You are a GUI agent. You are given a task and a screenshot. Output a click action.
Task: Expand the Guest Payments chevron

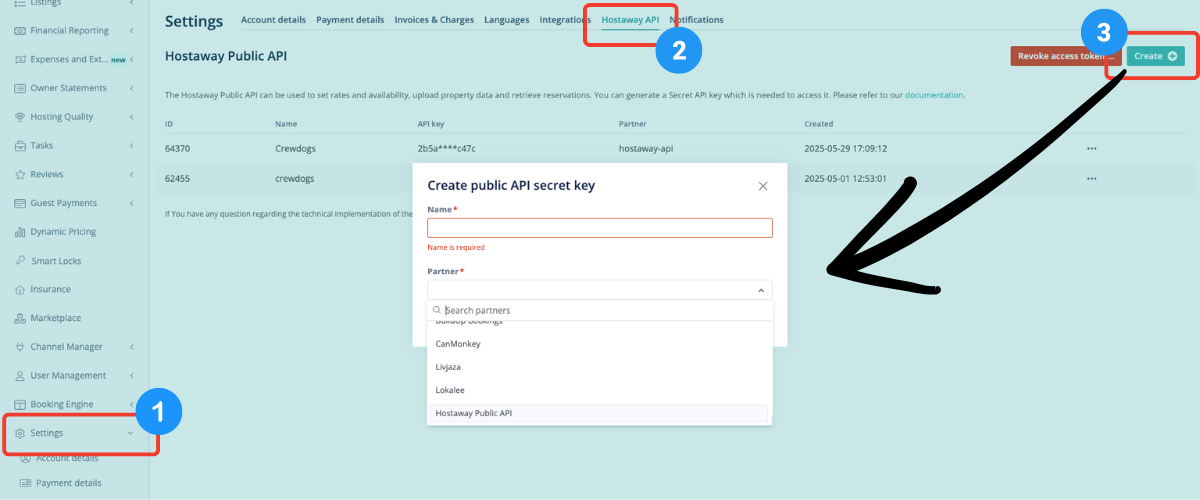(x=132, y=203)
